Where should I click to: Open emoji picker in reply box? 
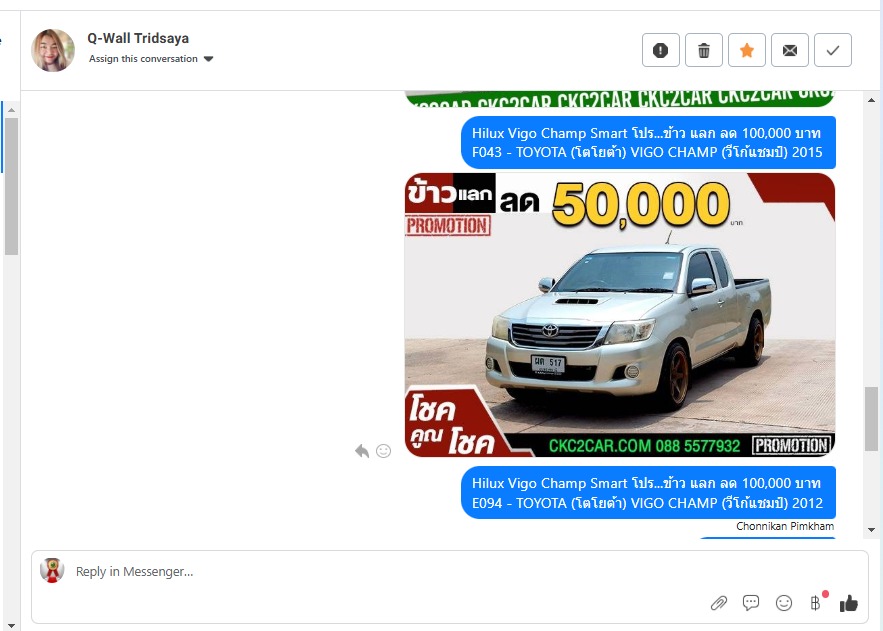(x=784, y=603)
